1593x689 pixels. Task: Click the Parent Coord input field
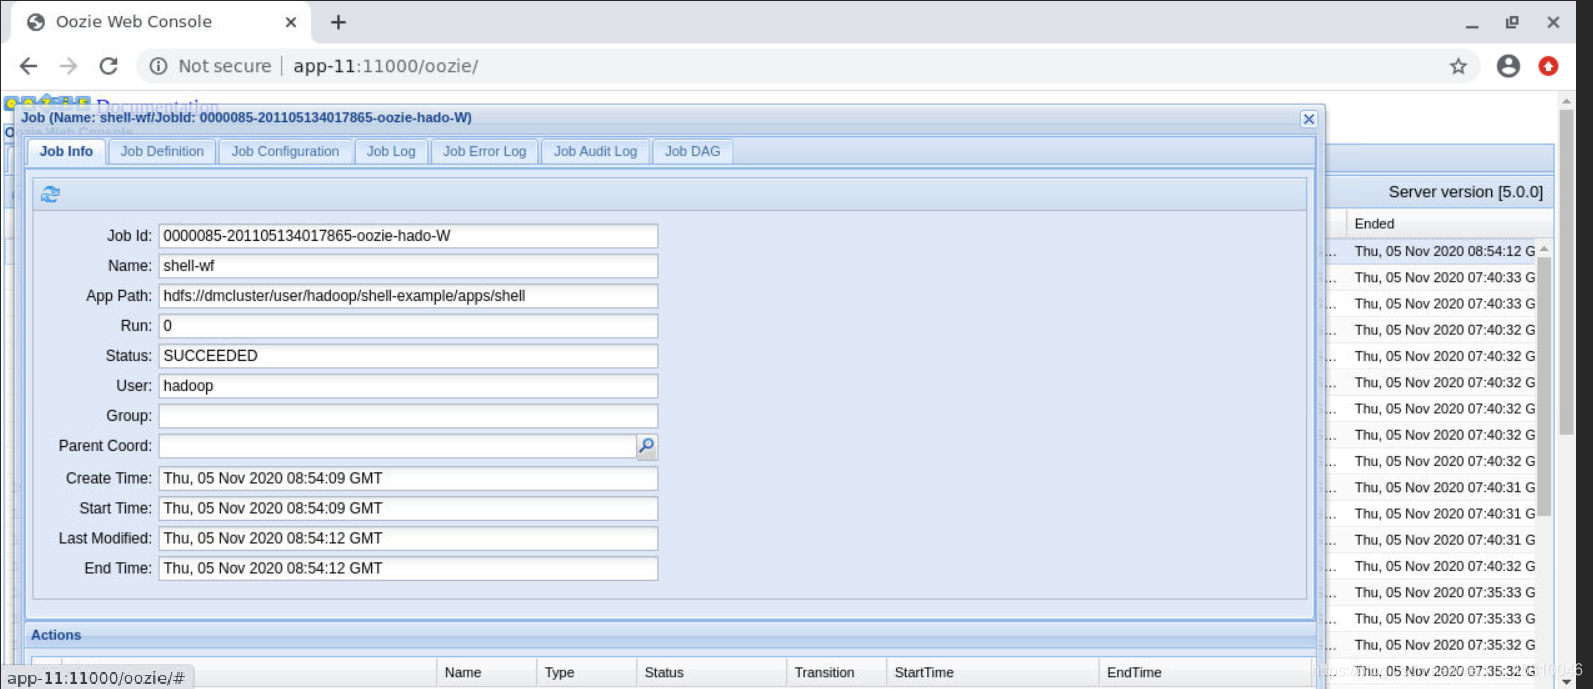398,446
